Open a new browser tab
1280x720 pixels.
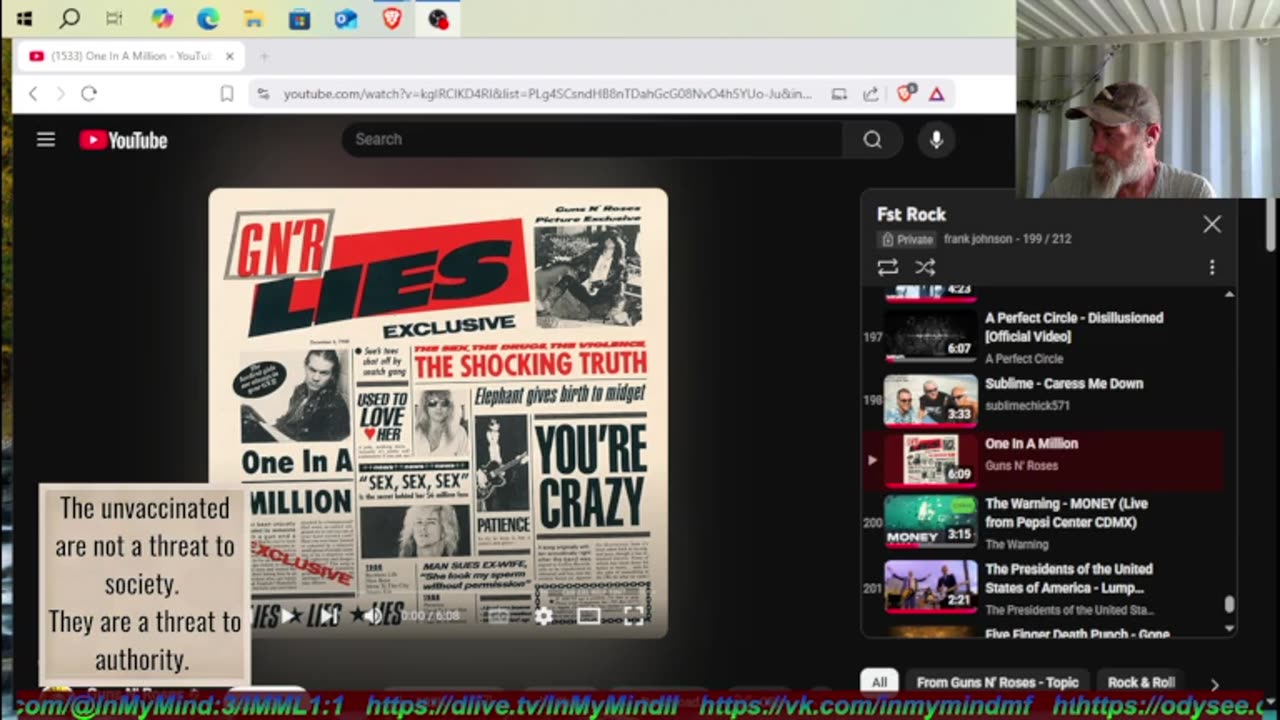coord(264,56)
